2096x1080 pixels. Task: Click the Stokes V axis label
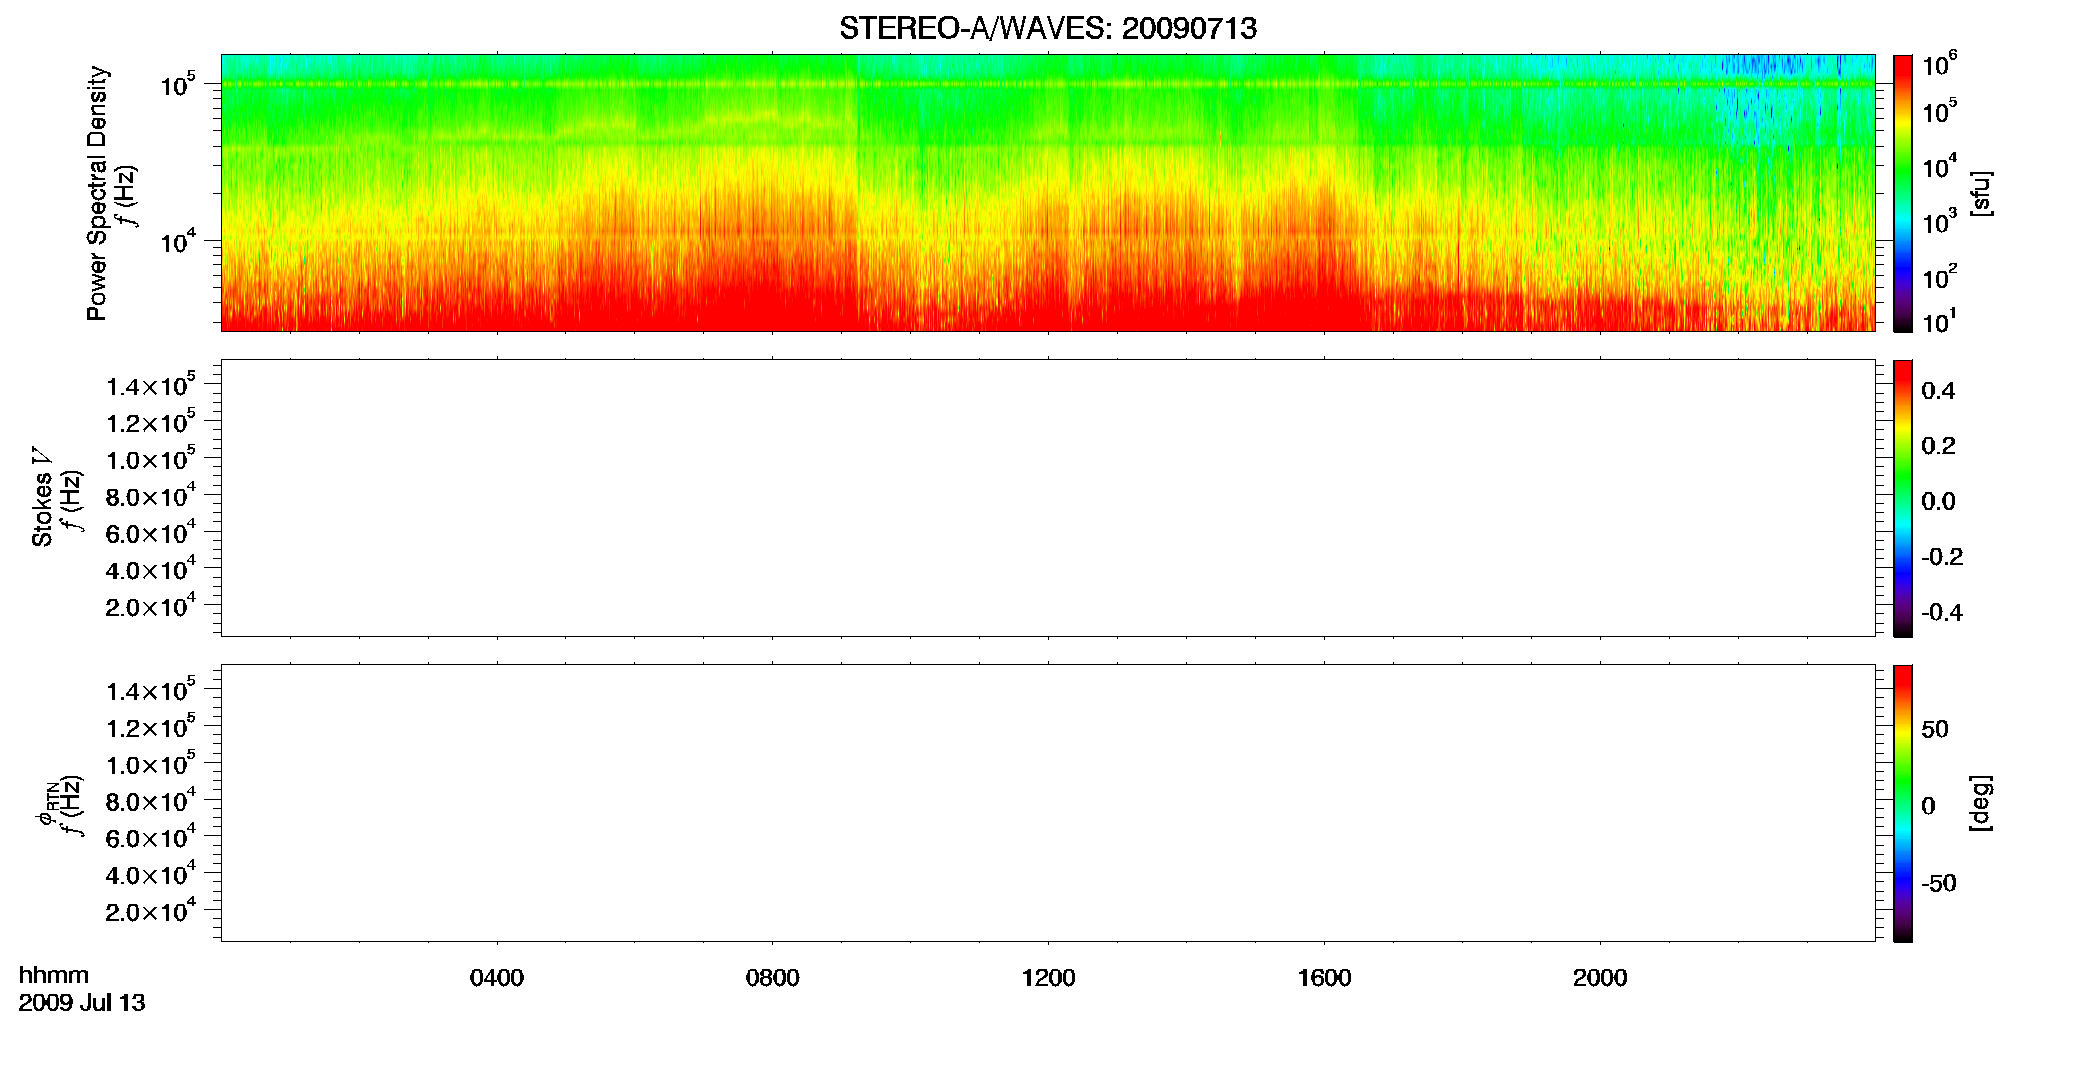click(x=42, y=497)
